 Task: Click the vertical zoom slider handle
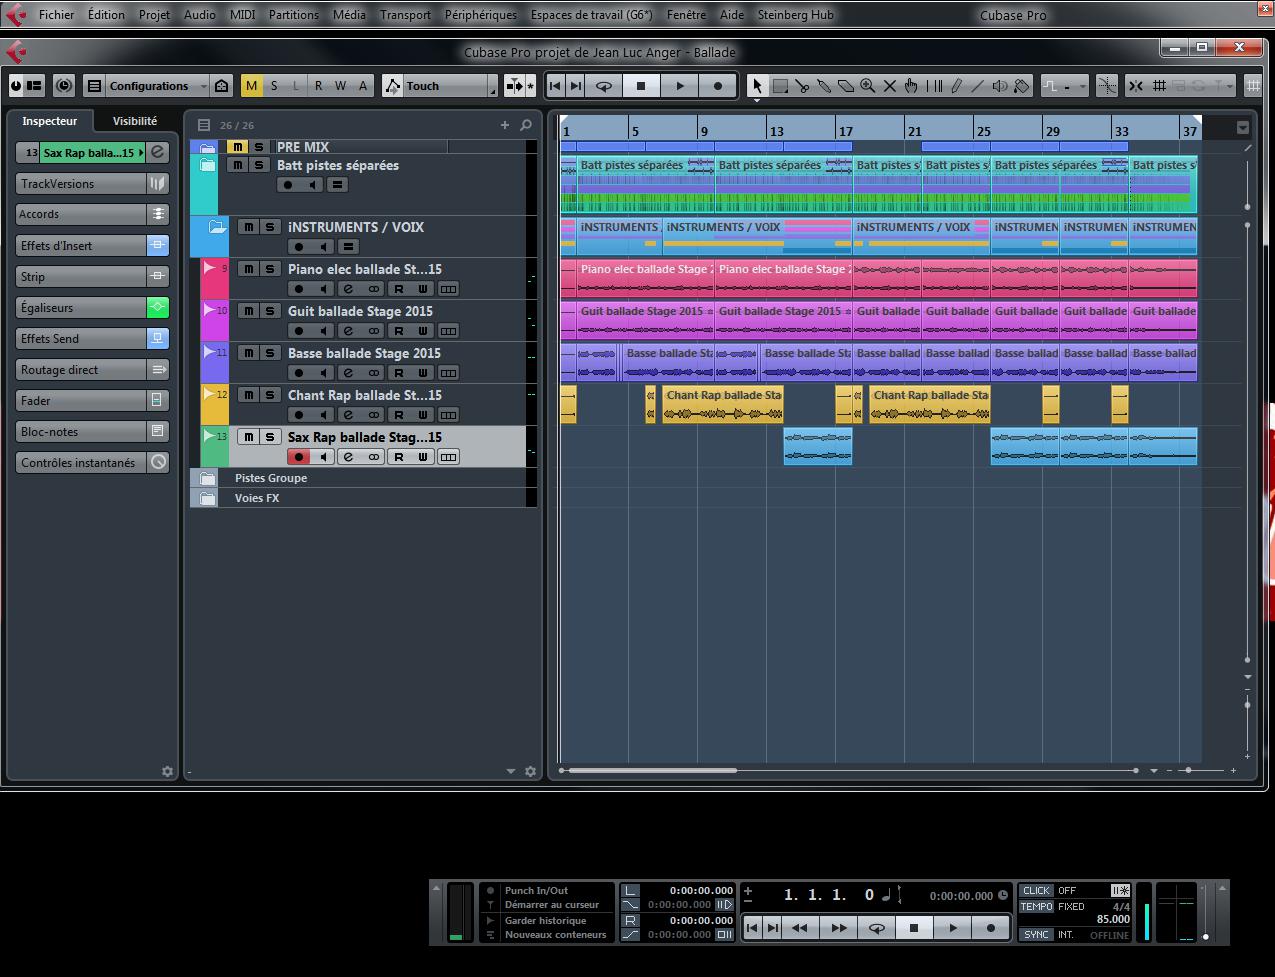pyautogui.click(x=1248, y=704)
